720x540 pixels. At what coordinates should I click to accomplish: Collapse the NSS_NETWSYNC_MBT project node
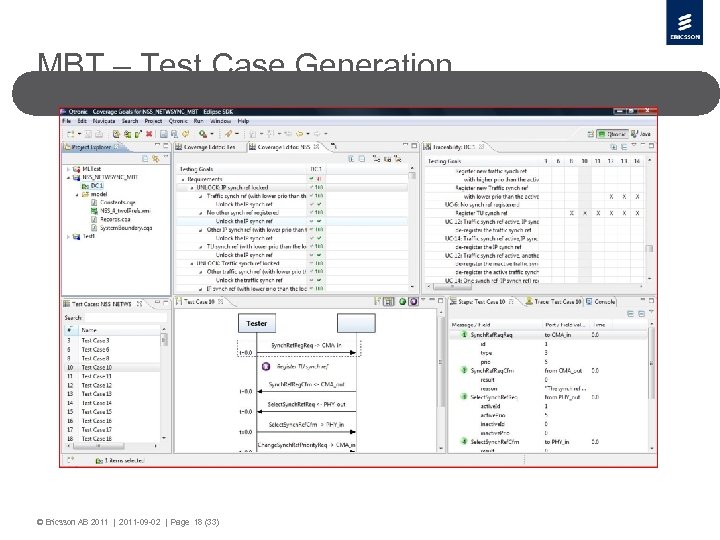click(68, 177)
